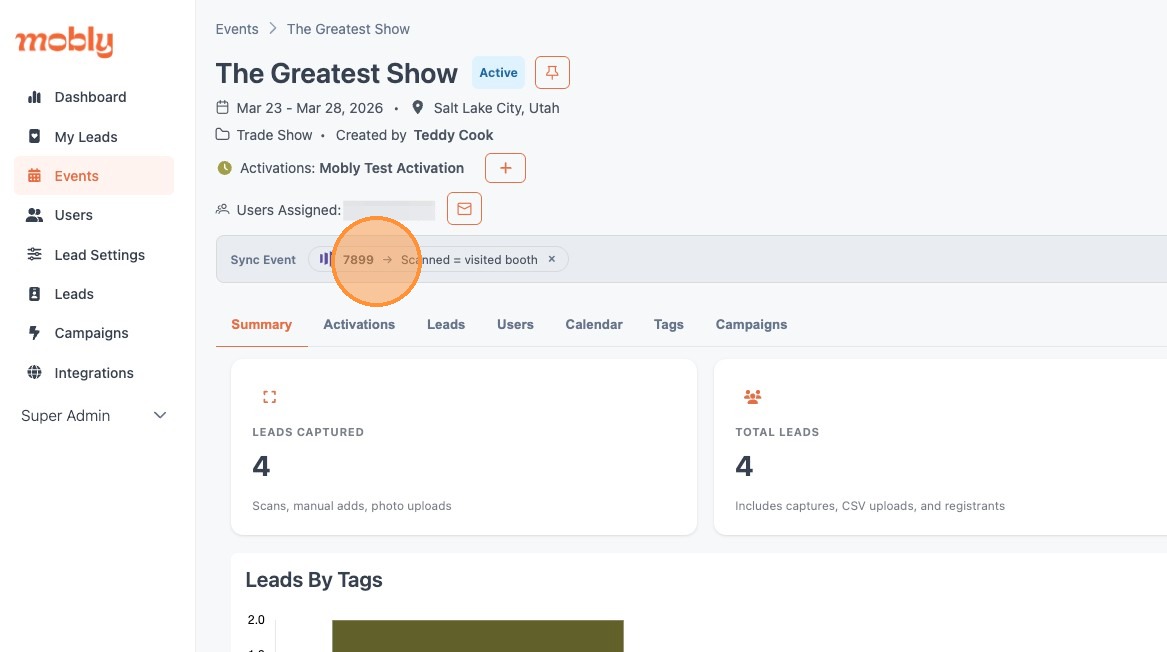Click the Active status badge
This screenshot has height=652, width=1167.
coord(498,73)
